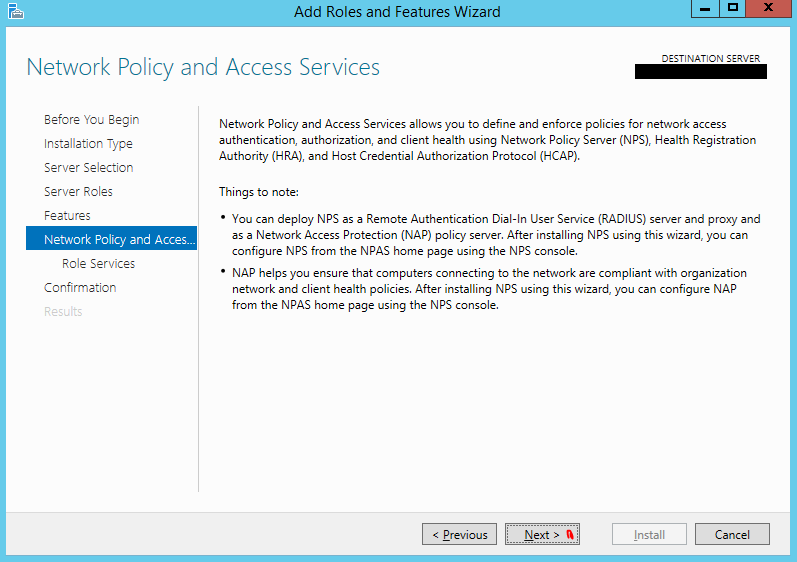Click the redacted destination server name
Image resolution: width=797 pixels, height=562 pixels.
point(700,71)
